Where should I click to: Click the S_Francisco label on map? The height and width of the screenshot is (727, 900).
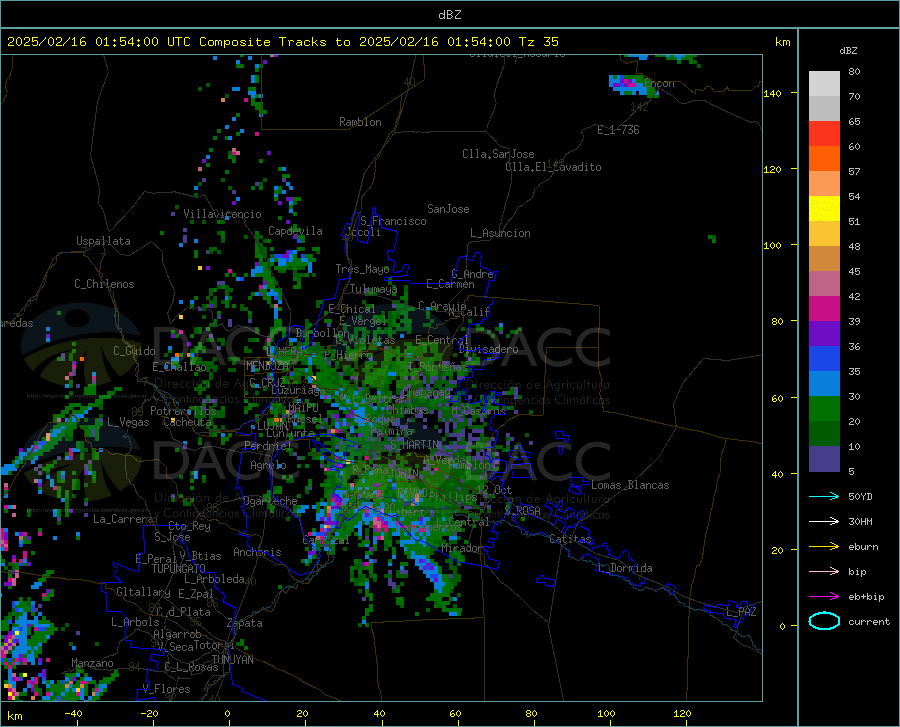pos(393,221)
